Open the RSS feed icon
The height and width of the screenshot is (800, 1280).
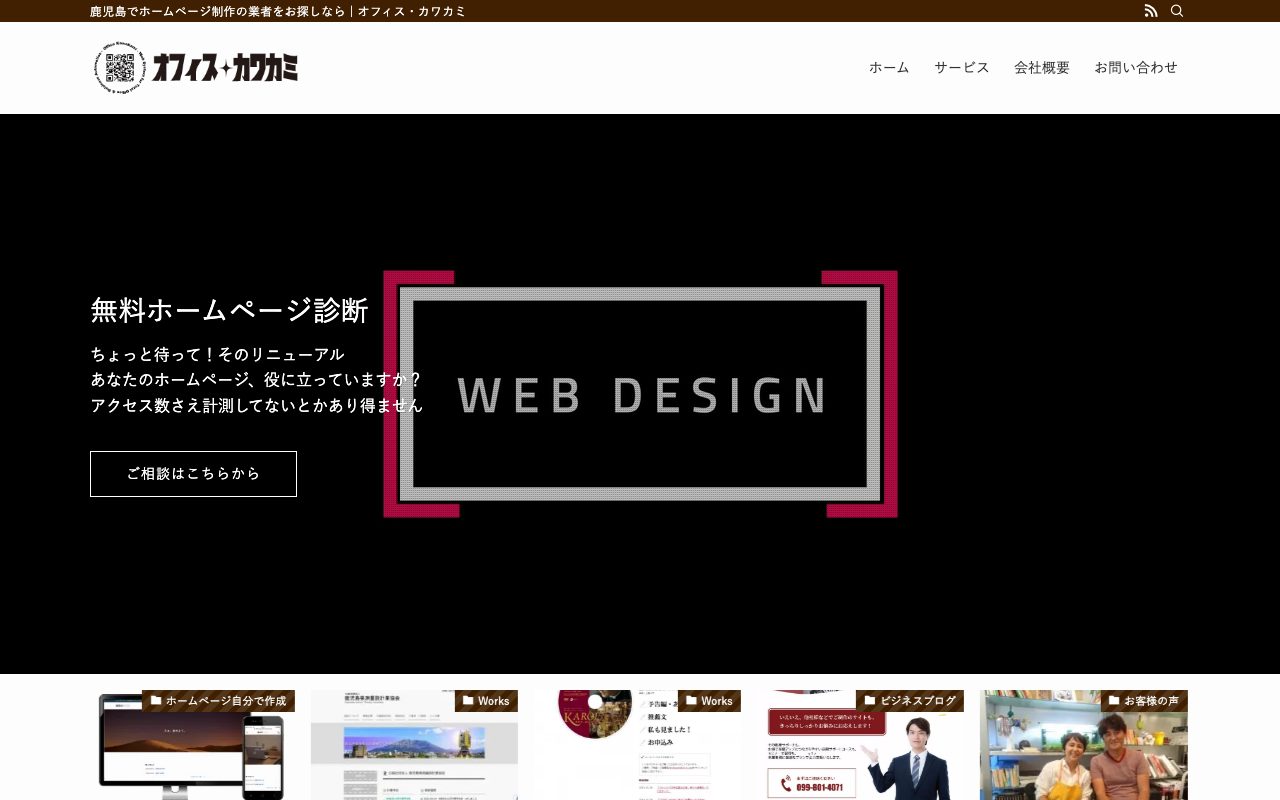point(1151,11)
